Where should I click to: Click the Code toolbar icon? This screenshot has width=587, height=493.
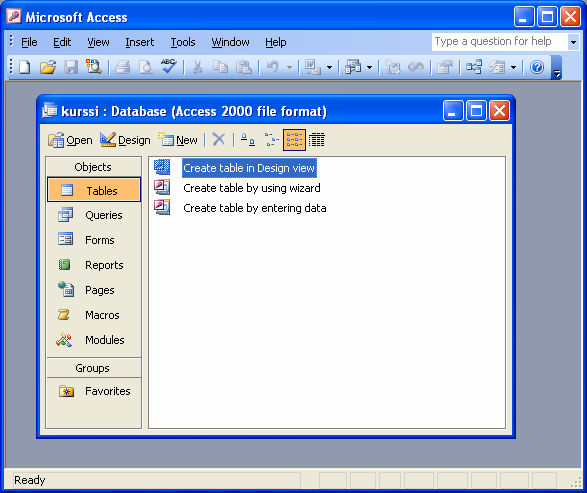(393, 67)
